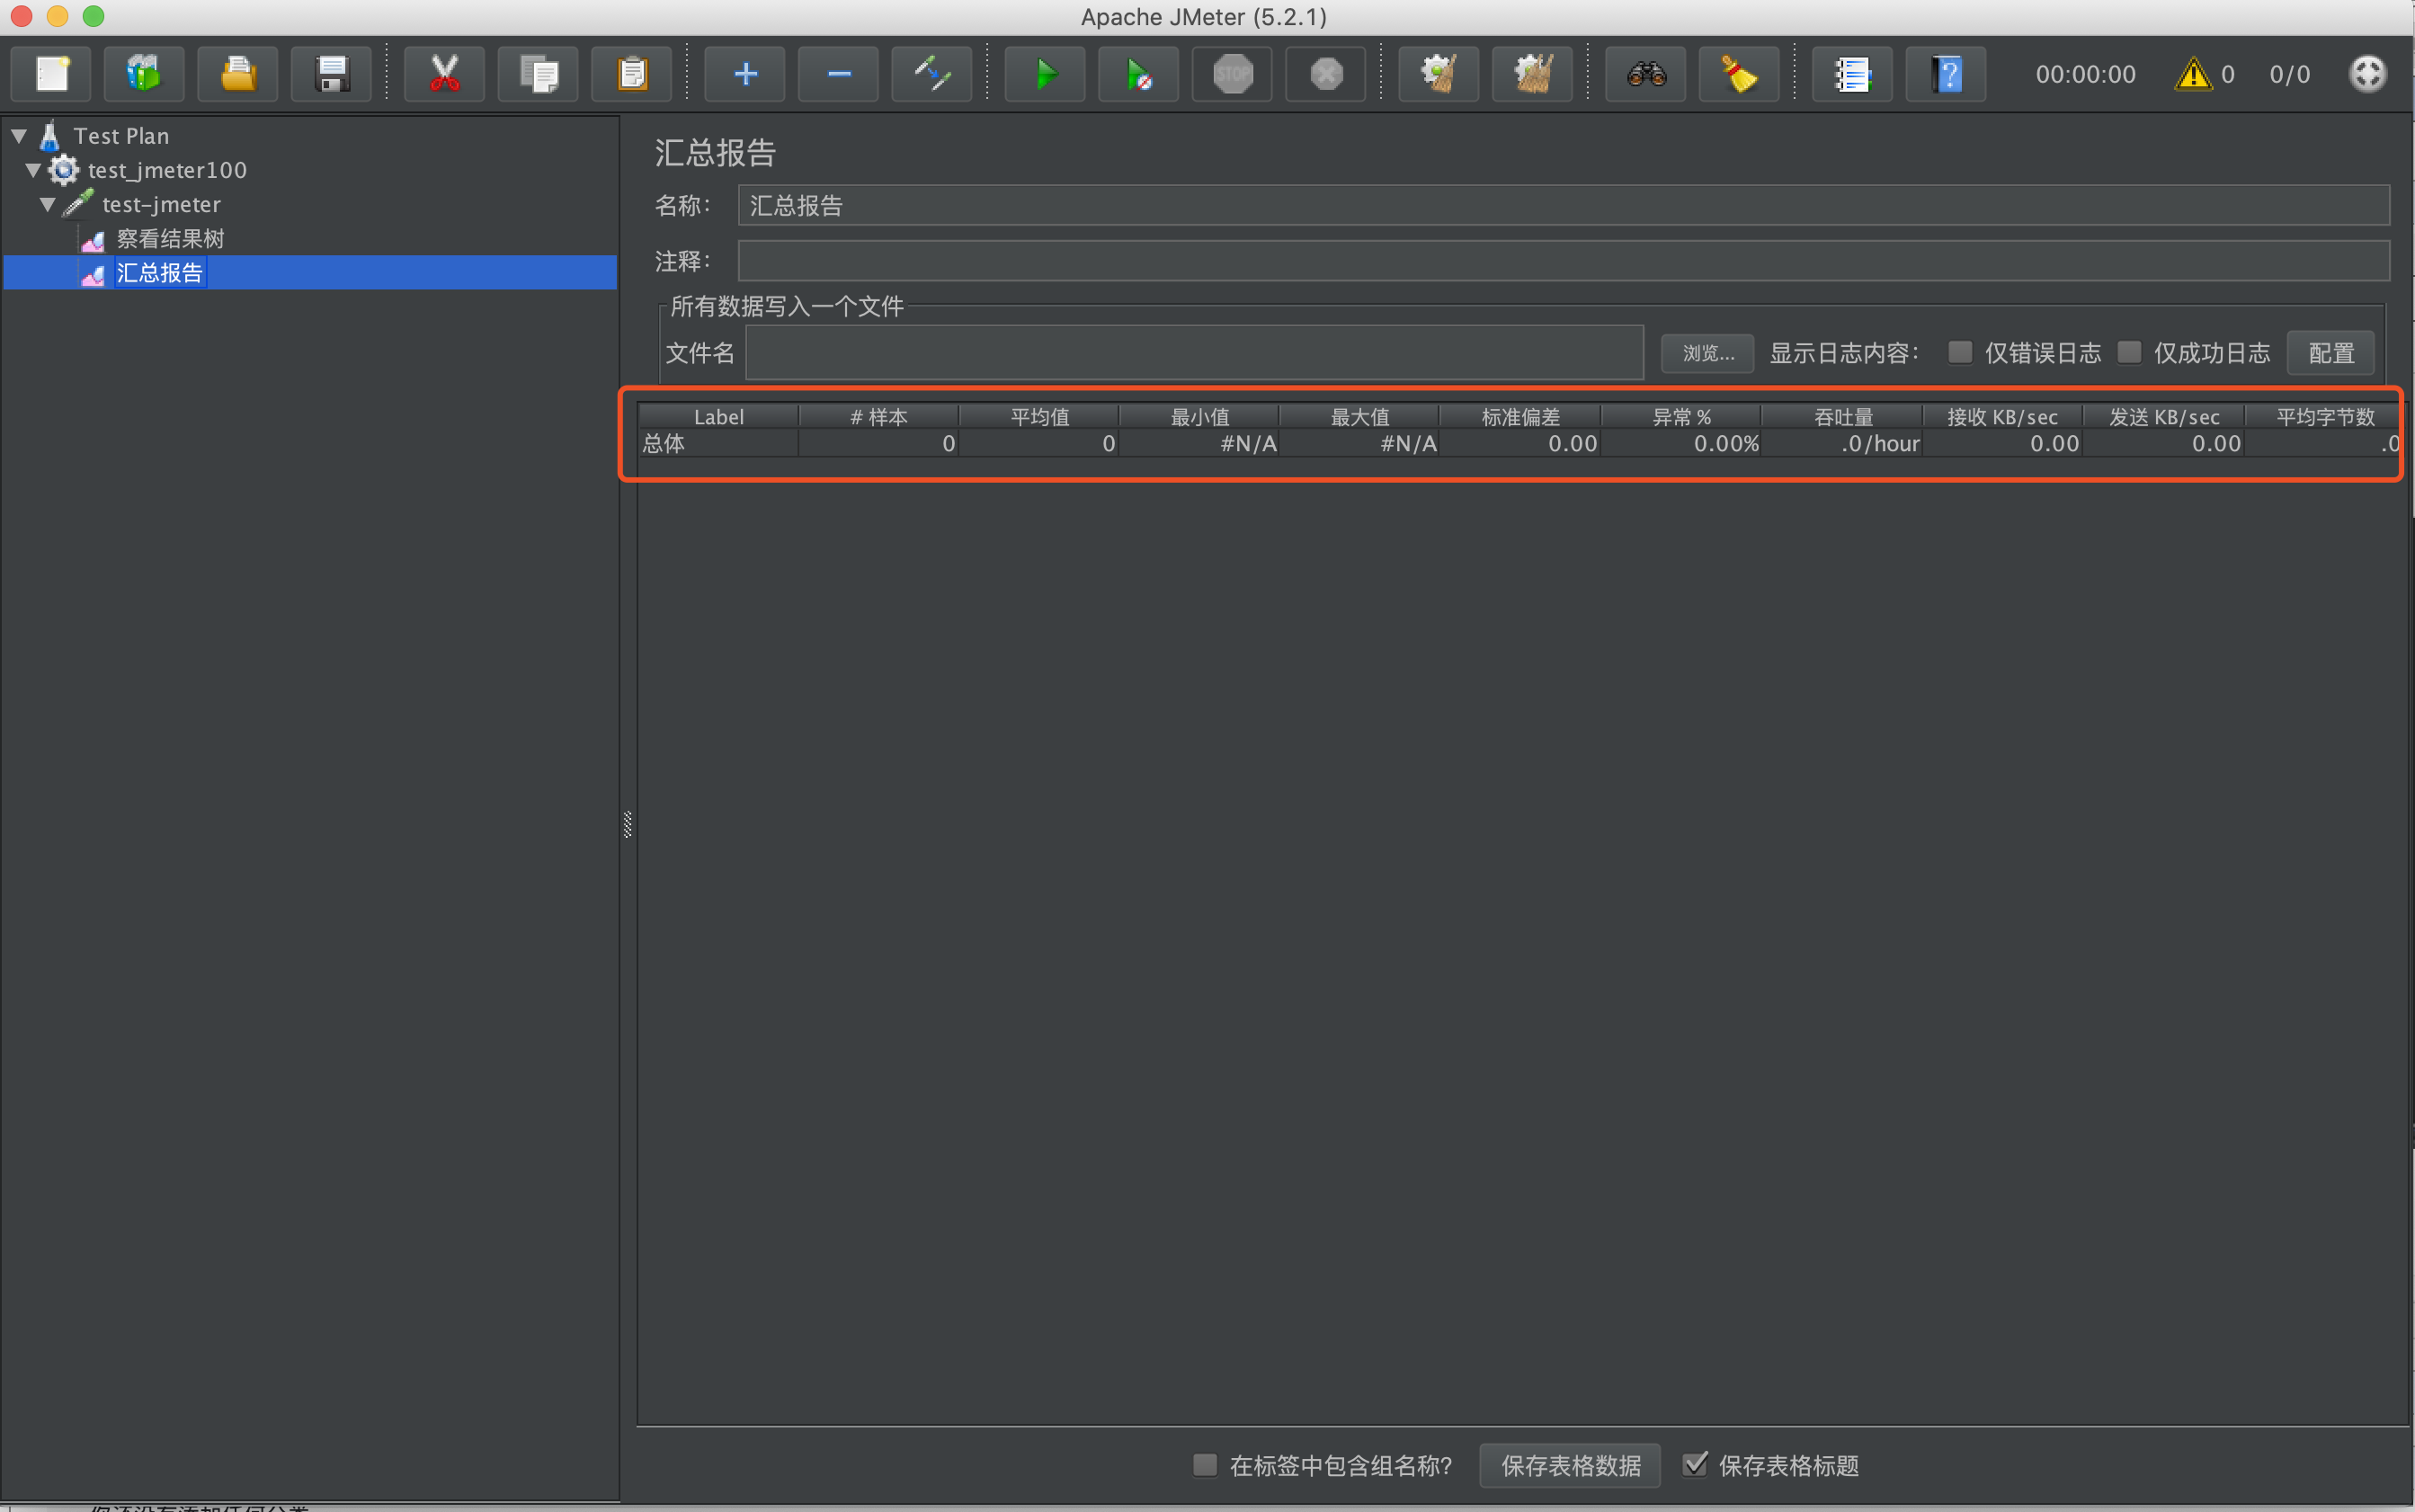This screenshot has width=2415, height=1512.
Task: Select 汇总报告 listener in tree
Action: 160,273
